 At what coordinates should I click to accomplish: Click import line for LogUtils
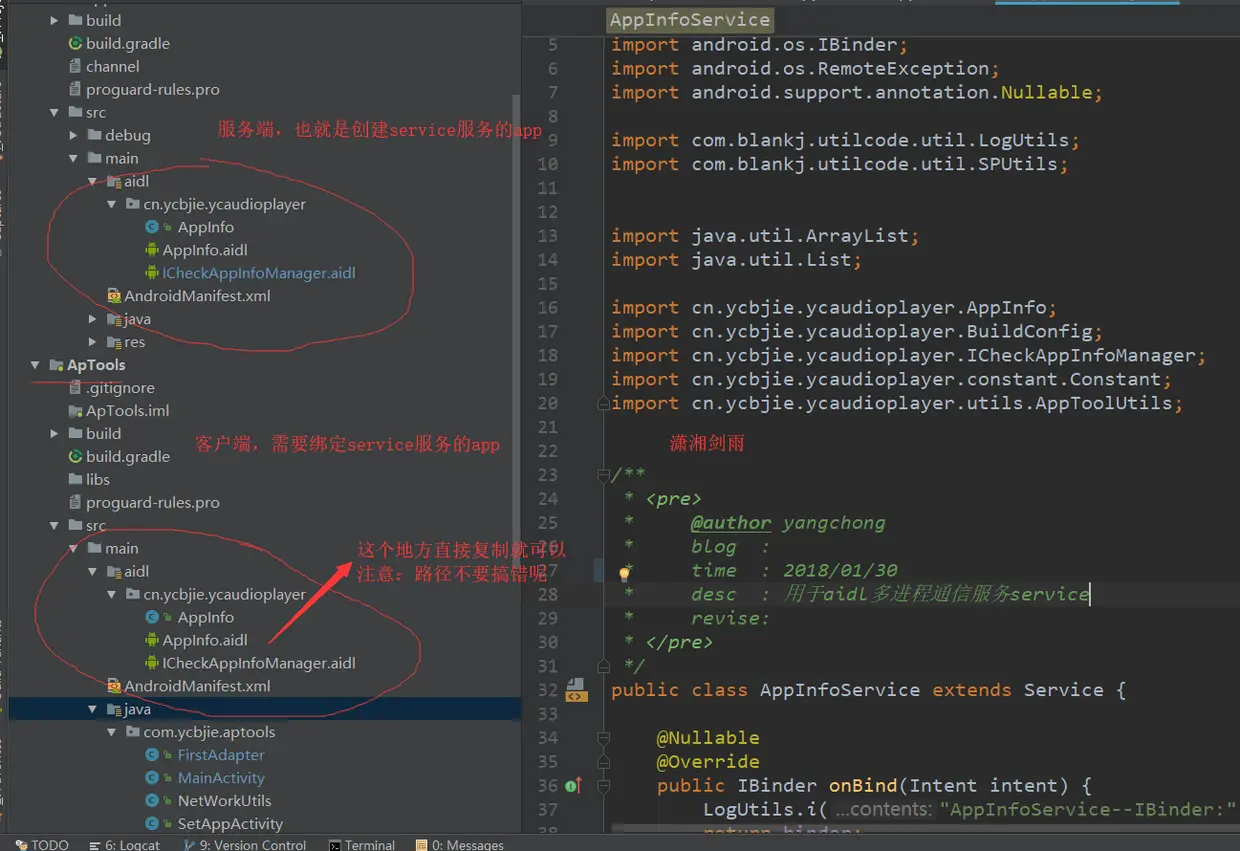coord(846,140)
